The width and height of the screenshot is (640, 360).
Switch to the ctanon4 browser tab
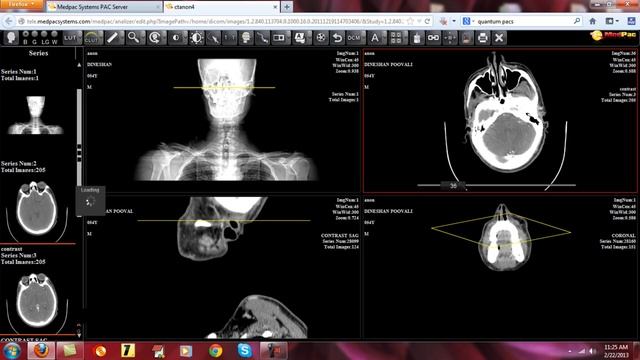[222, 7]
